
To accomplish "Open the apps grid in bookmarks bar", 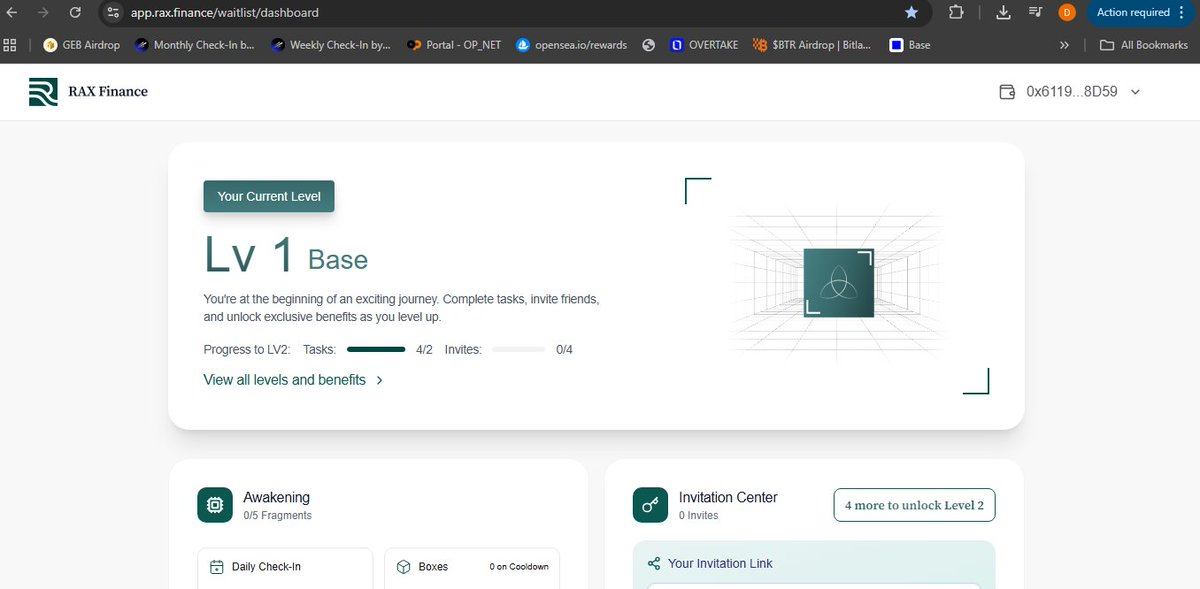I will [x=11, y=45].
